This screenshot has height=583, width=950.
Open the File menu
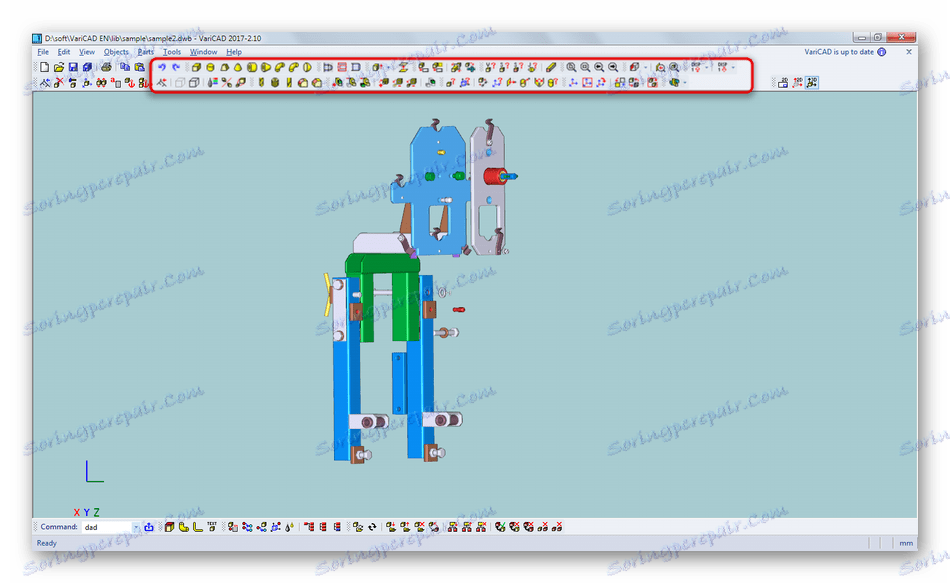point(43,52)
